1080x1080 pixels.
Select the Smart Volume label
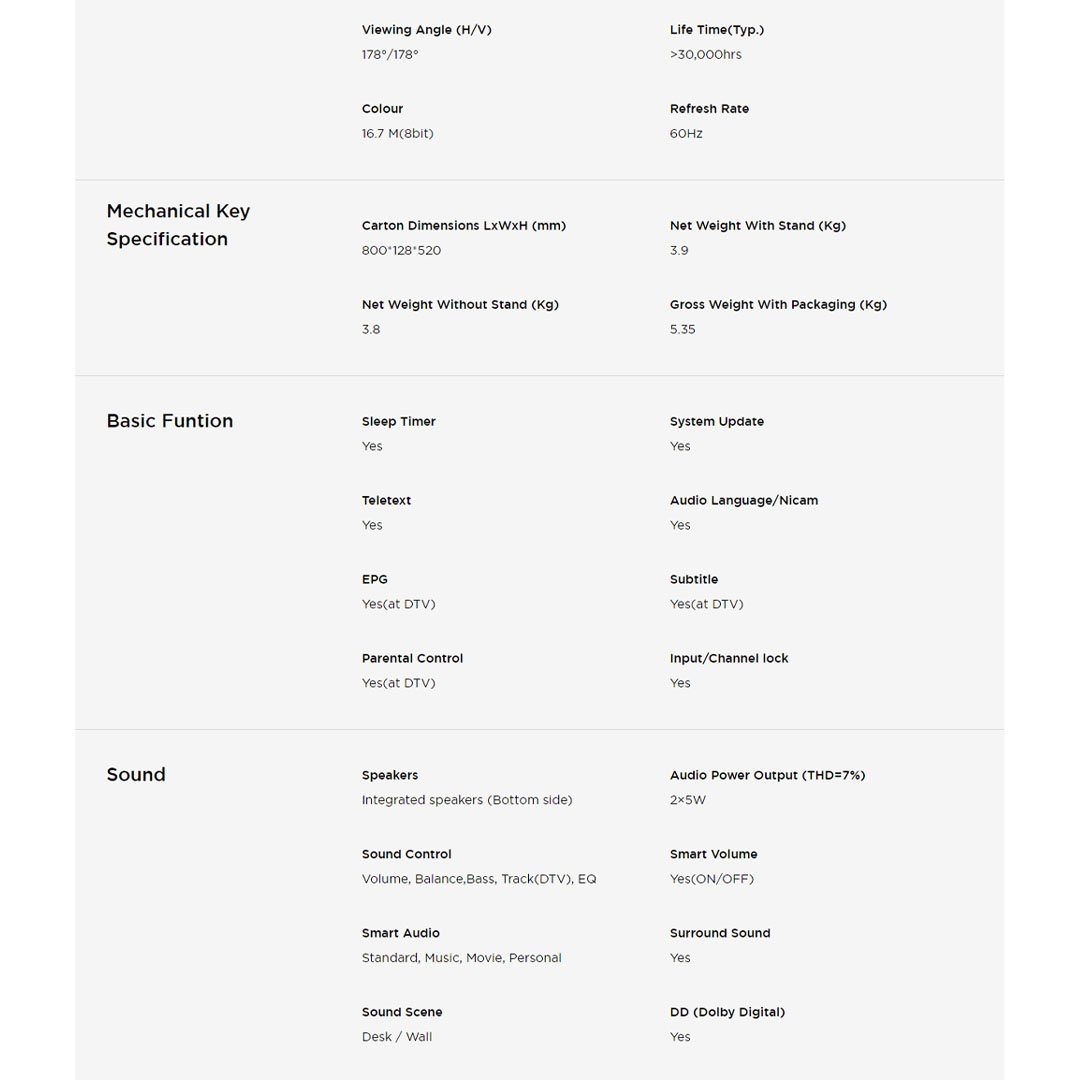pos(713,855)
